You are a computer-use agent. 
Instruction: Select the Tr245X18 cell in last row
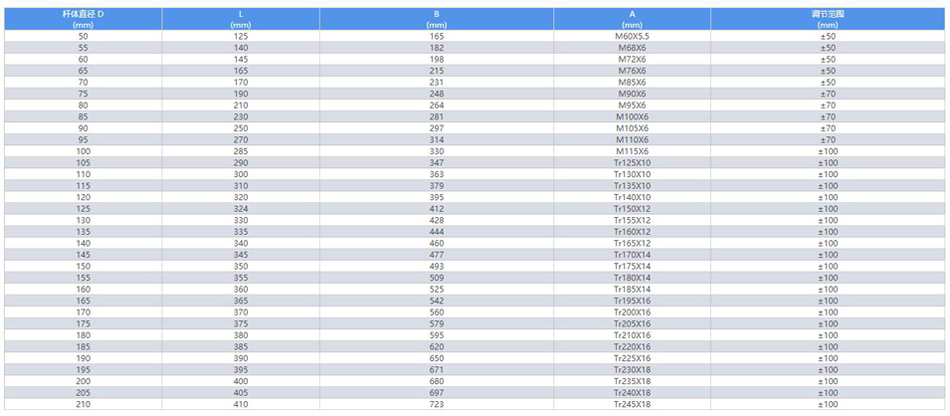click(632, 404)
